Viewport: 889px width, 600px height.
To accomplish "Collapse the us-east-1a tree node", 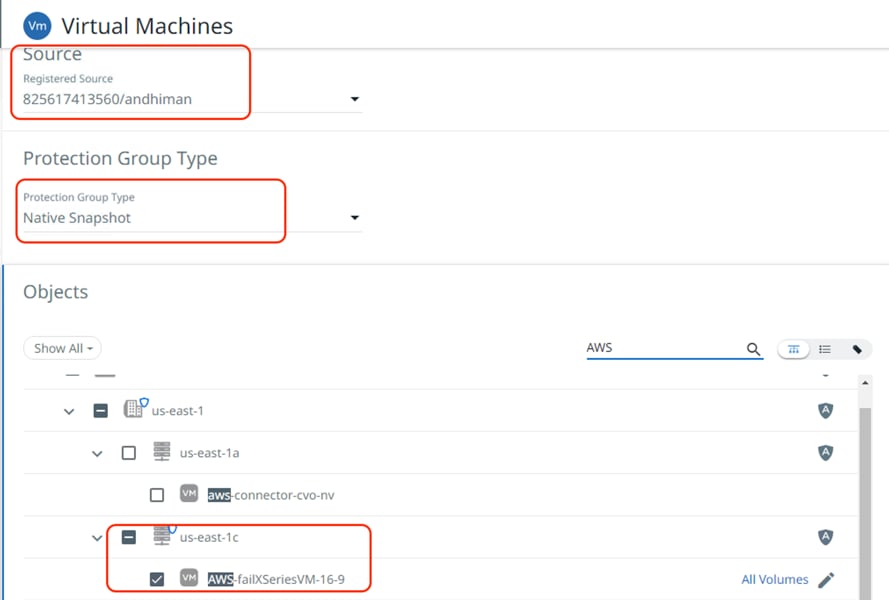I will pyautogui.click(x=98, y=454).
